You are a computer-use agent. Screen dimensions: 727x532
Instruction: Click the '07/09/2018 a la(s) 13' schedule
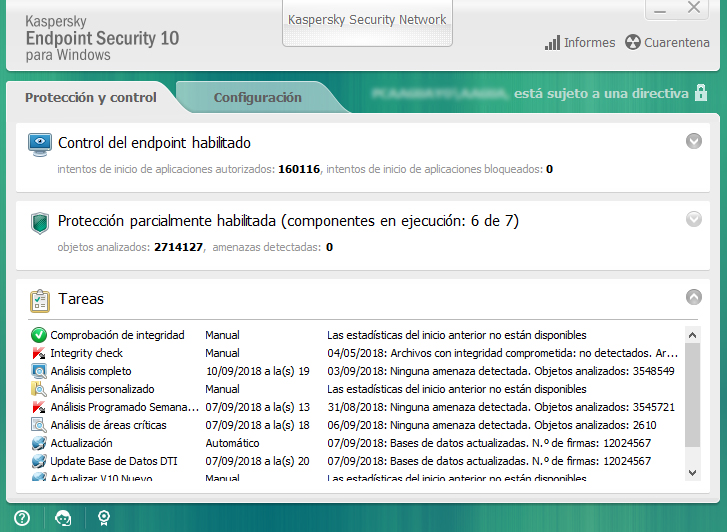pos(258,407)
